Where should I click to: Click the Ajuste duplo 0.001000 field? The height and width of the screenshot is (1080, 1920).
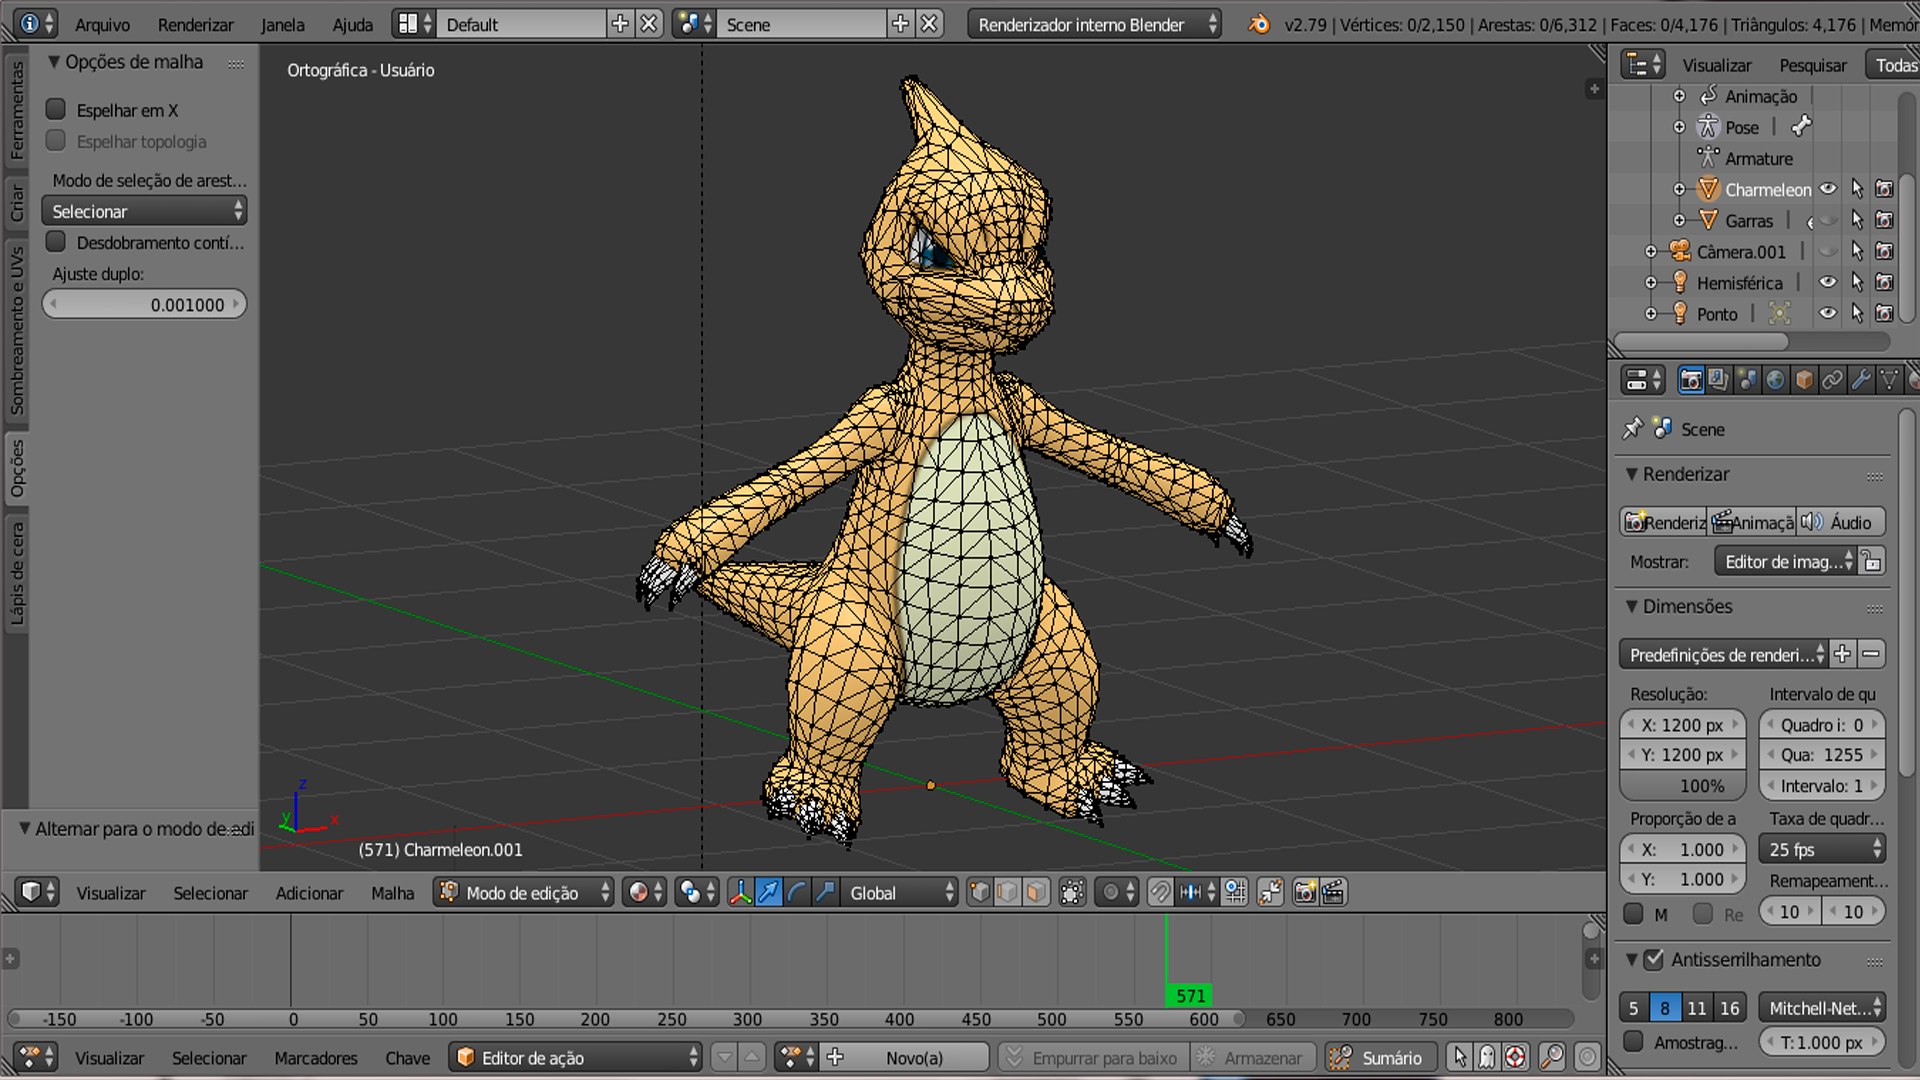coord(144,304)
